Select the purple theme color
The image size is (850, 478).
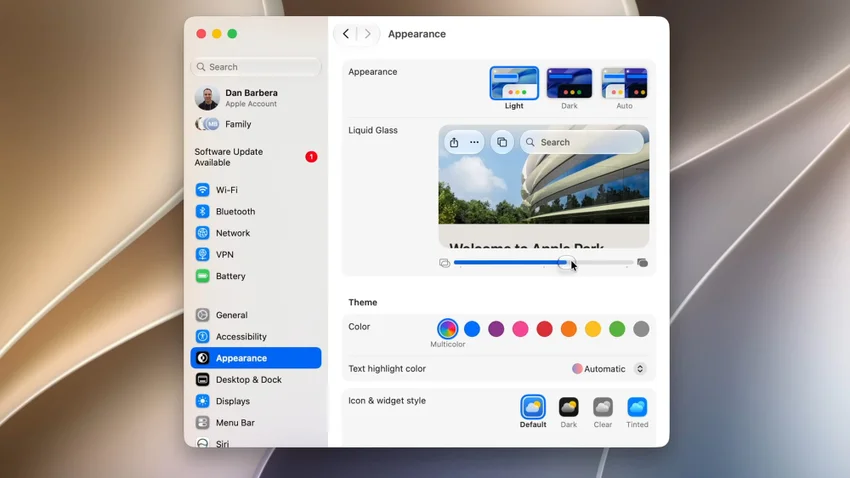click(x=496, y=328)
